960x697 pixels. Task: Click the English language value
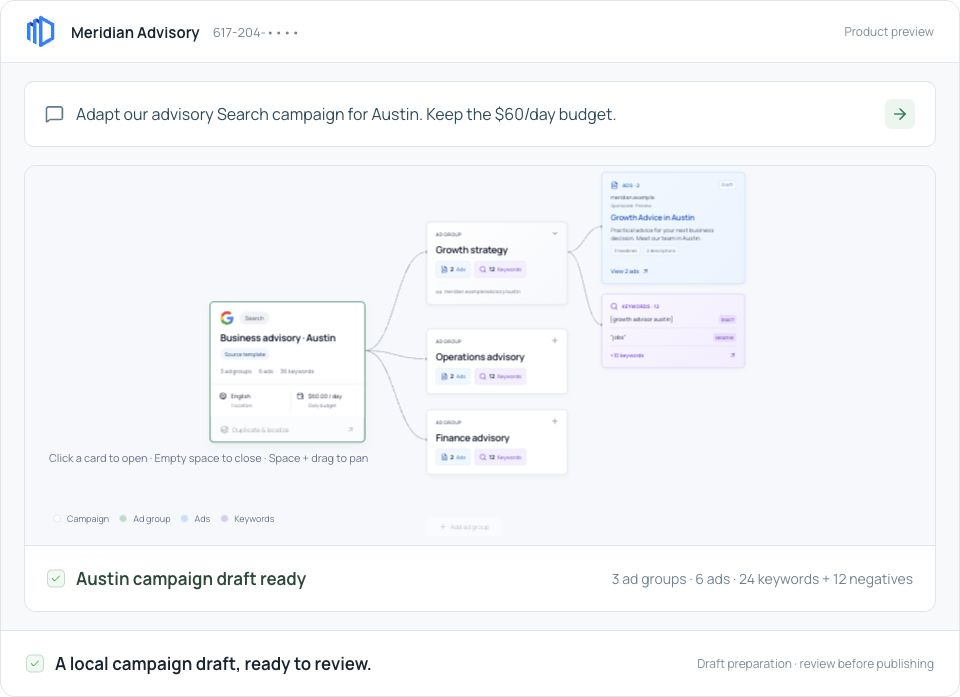(241, 396)
